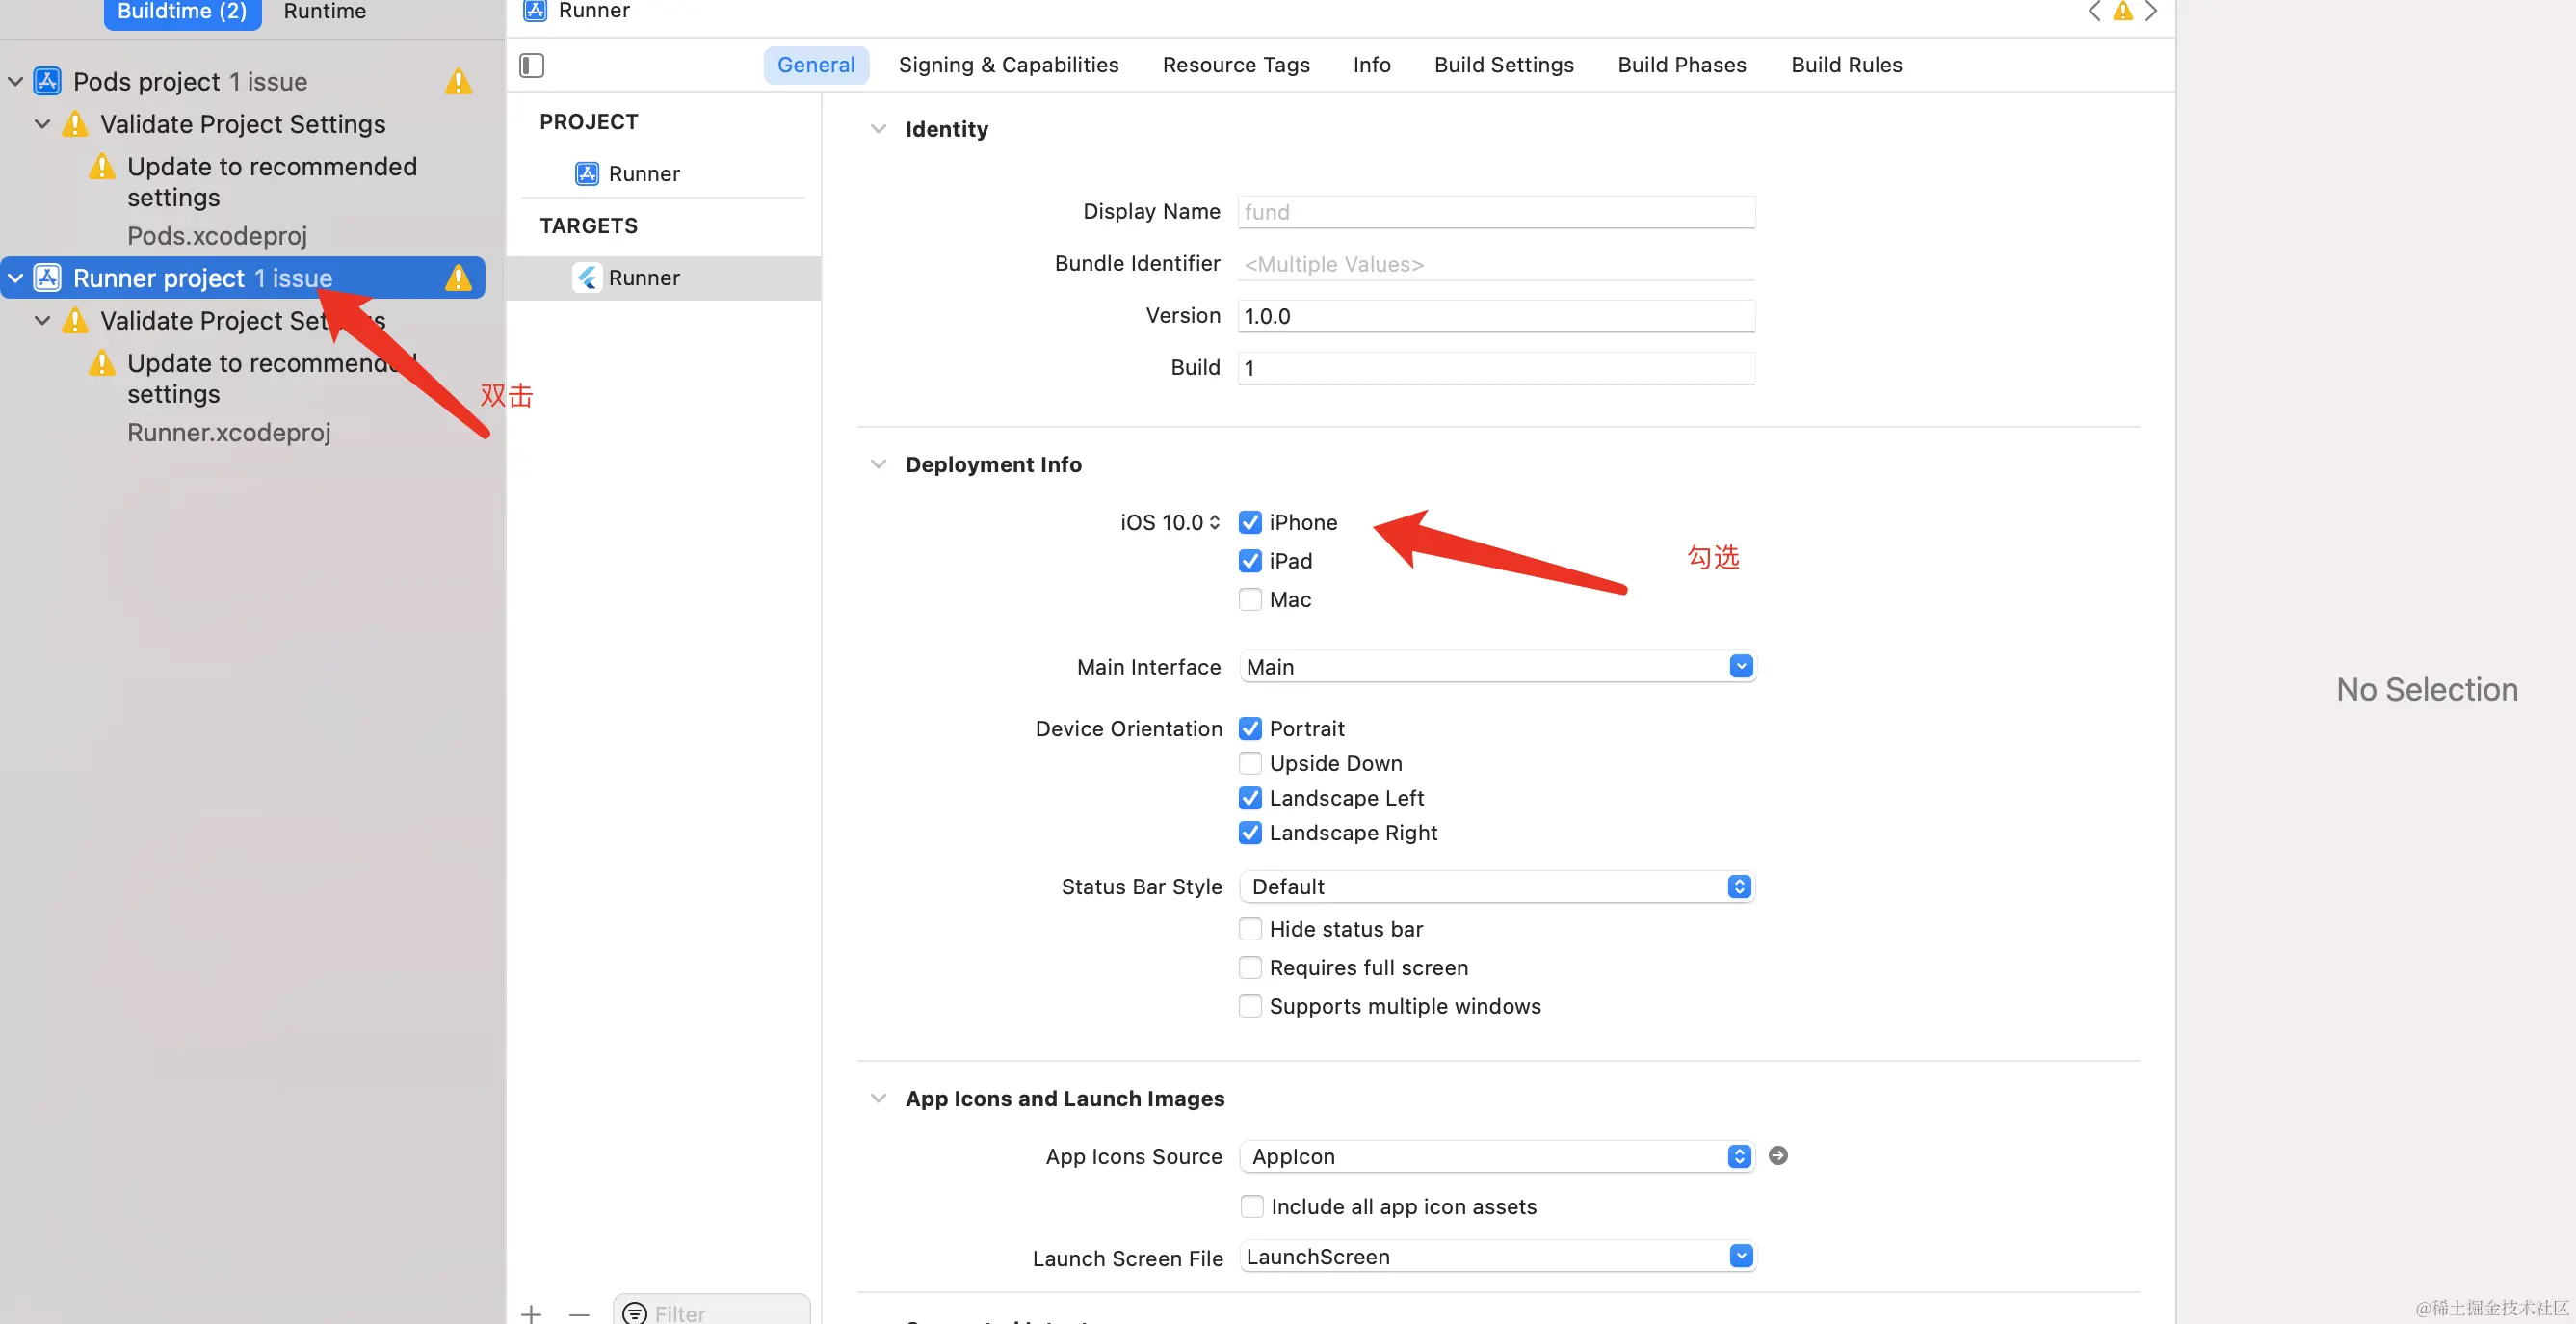Select Runner target with Flutter icon

643,277
